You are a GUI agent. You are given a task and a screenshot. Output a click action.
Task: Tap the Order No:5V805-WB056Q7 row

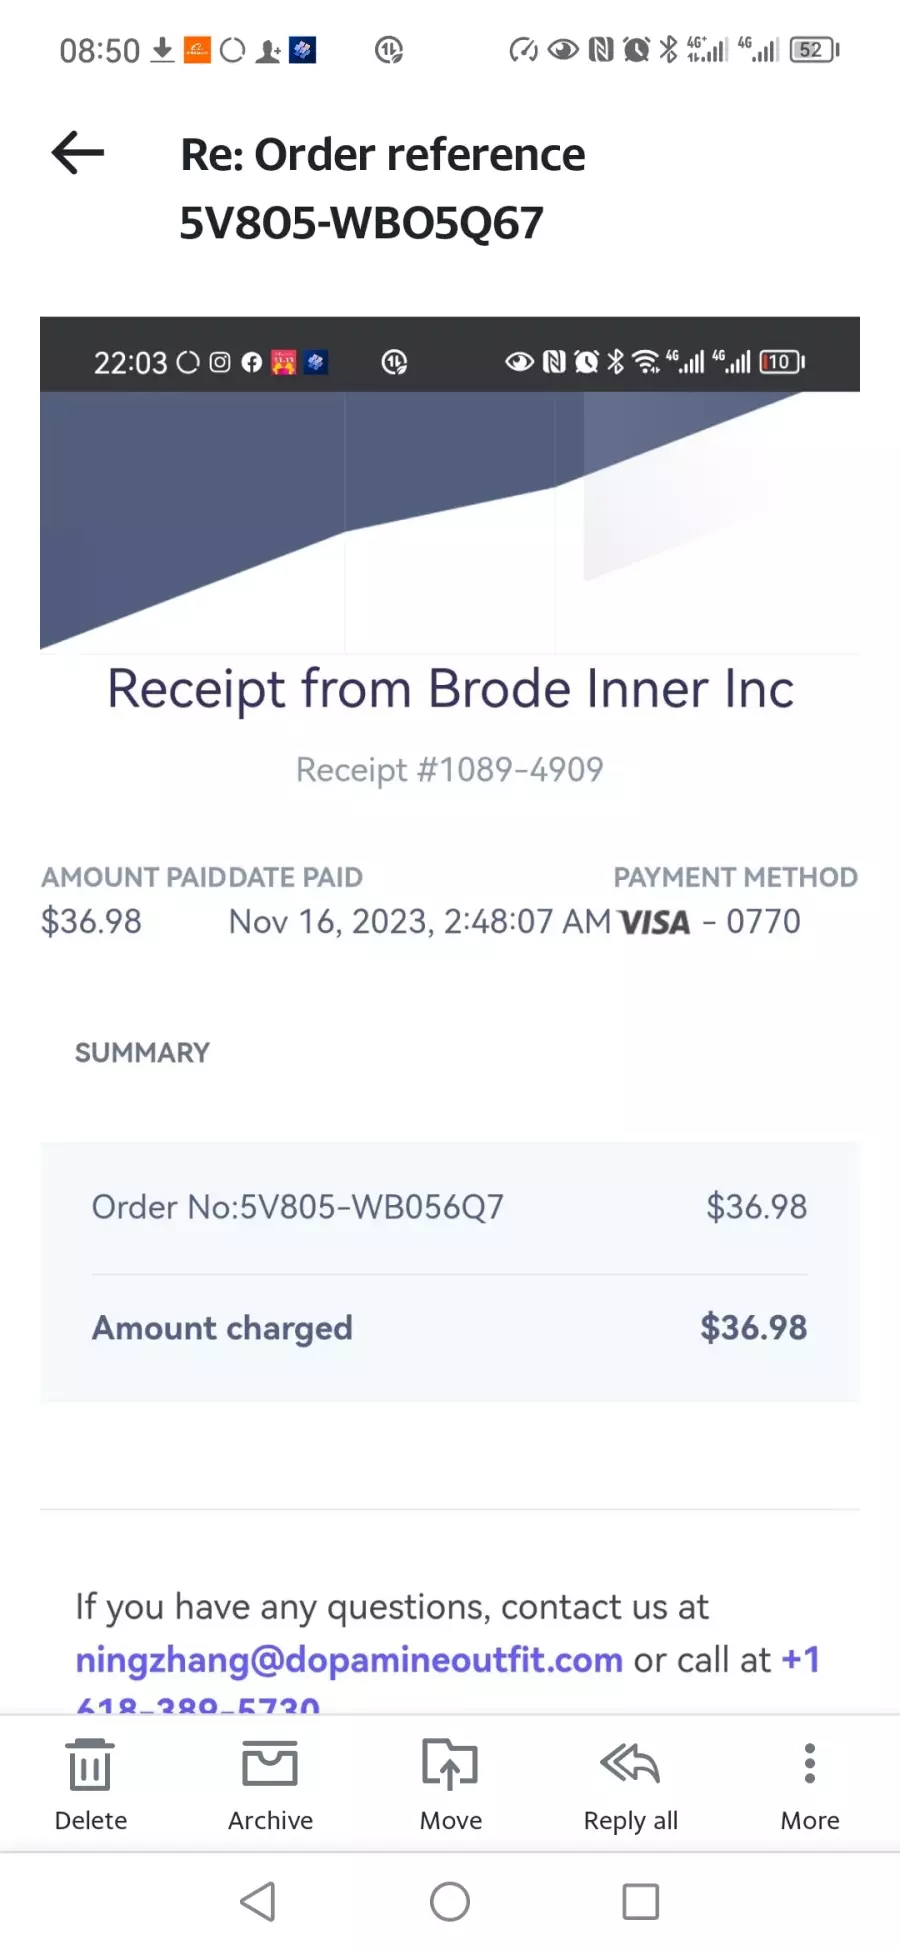point(450,1207)
